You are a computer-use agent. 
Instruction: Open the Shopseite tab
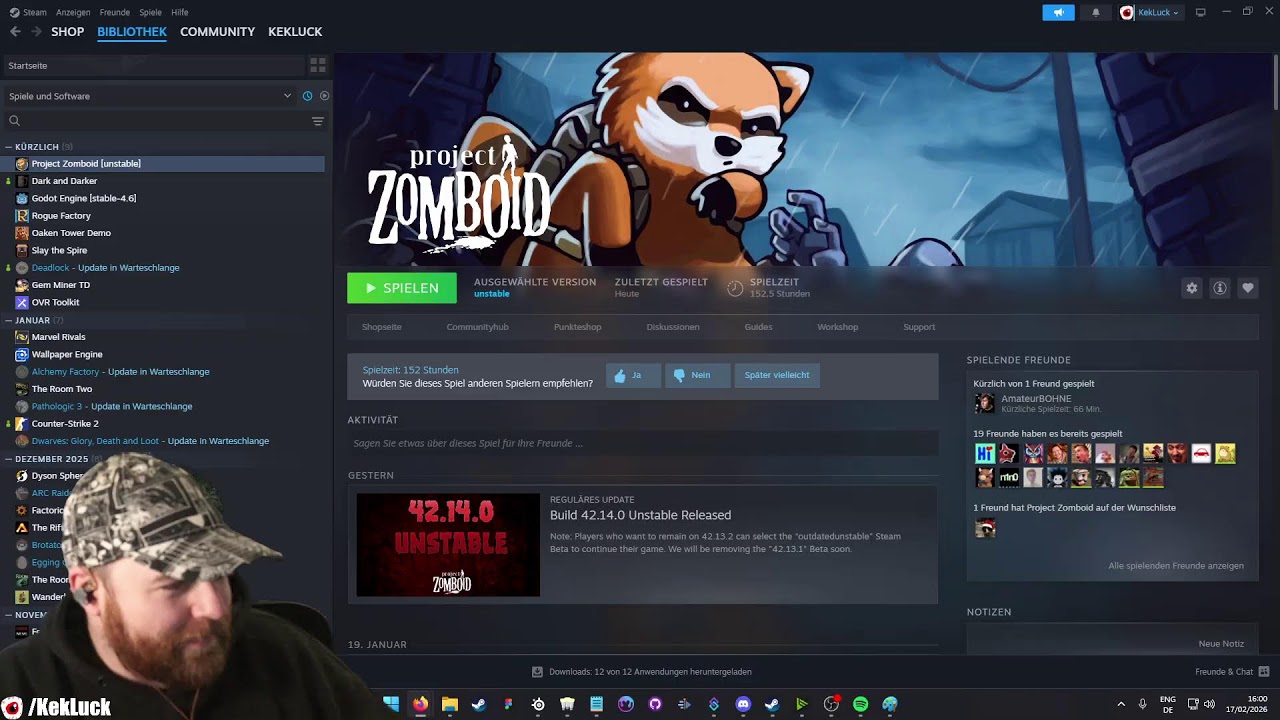pos(382,327)
